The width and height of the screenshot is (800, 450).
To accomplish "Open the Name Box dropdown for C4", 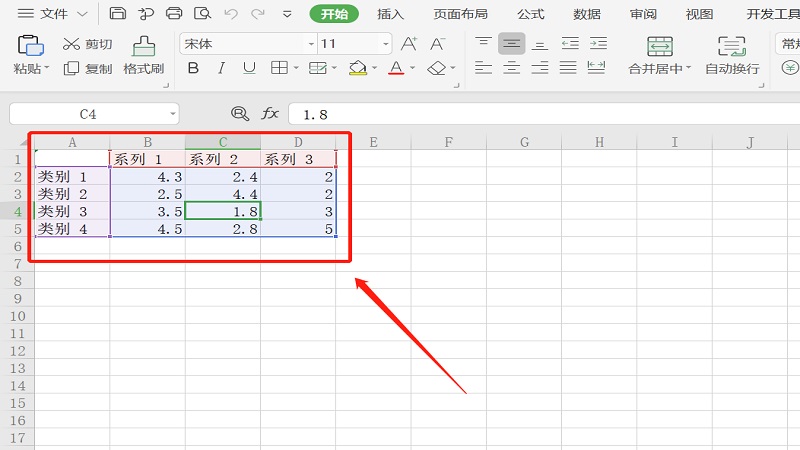I will (x=172, y=114).
